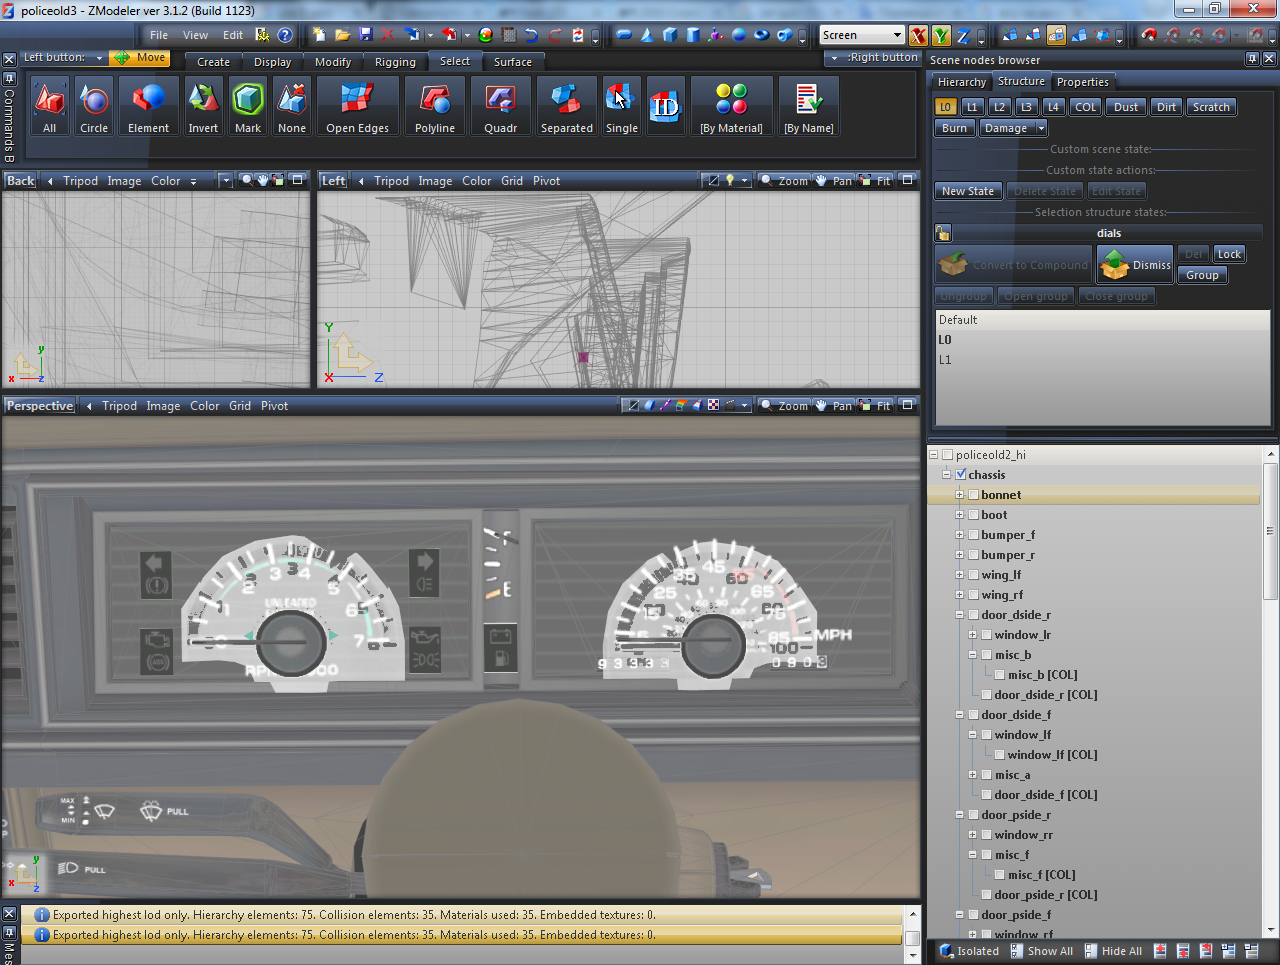This screenshot has width=1280, height=965.
Task: Click the By Material selection icon
Action: tap(731, 106)
